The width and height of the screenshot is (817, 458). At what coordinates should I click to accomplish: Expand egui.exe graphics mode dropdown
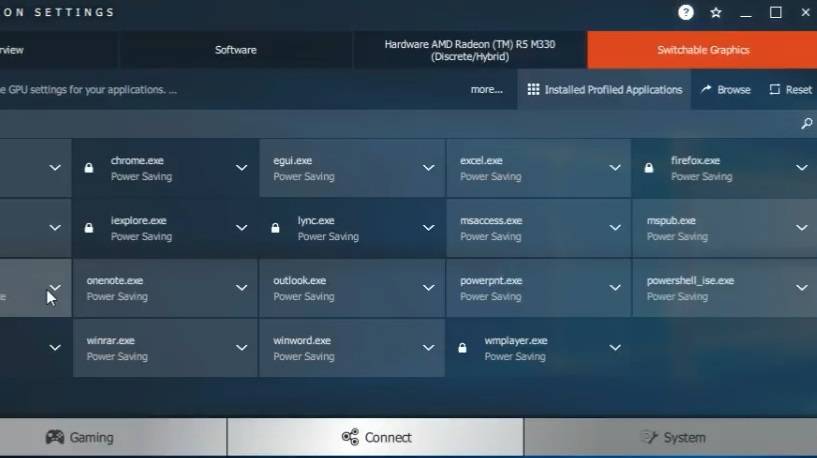(428, 168)
